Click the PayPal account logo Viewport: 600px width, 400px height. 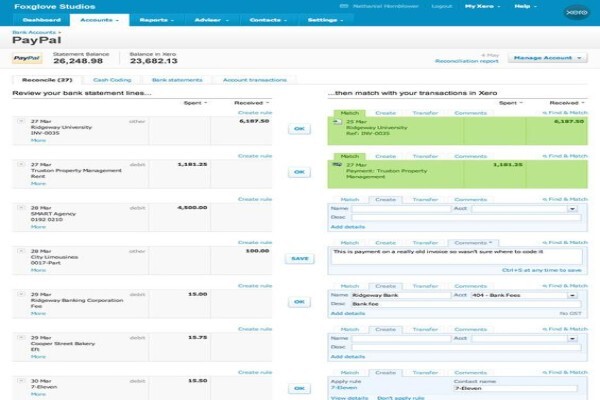tap(27, 58)
